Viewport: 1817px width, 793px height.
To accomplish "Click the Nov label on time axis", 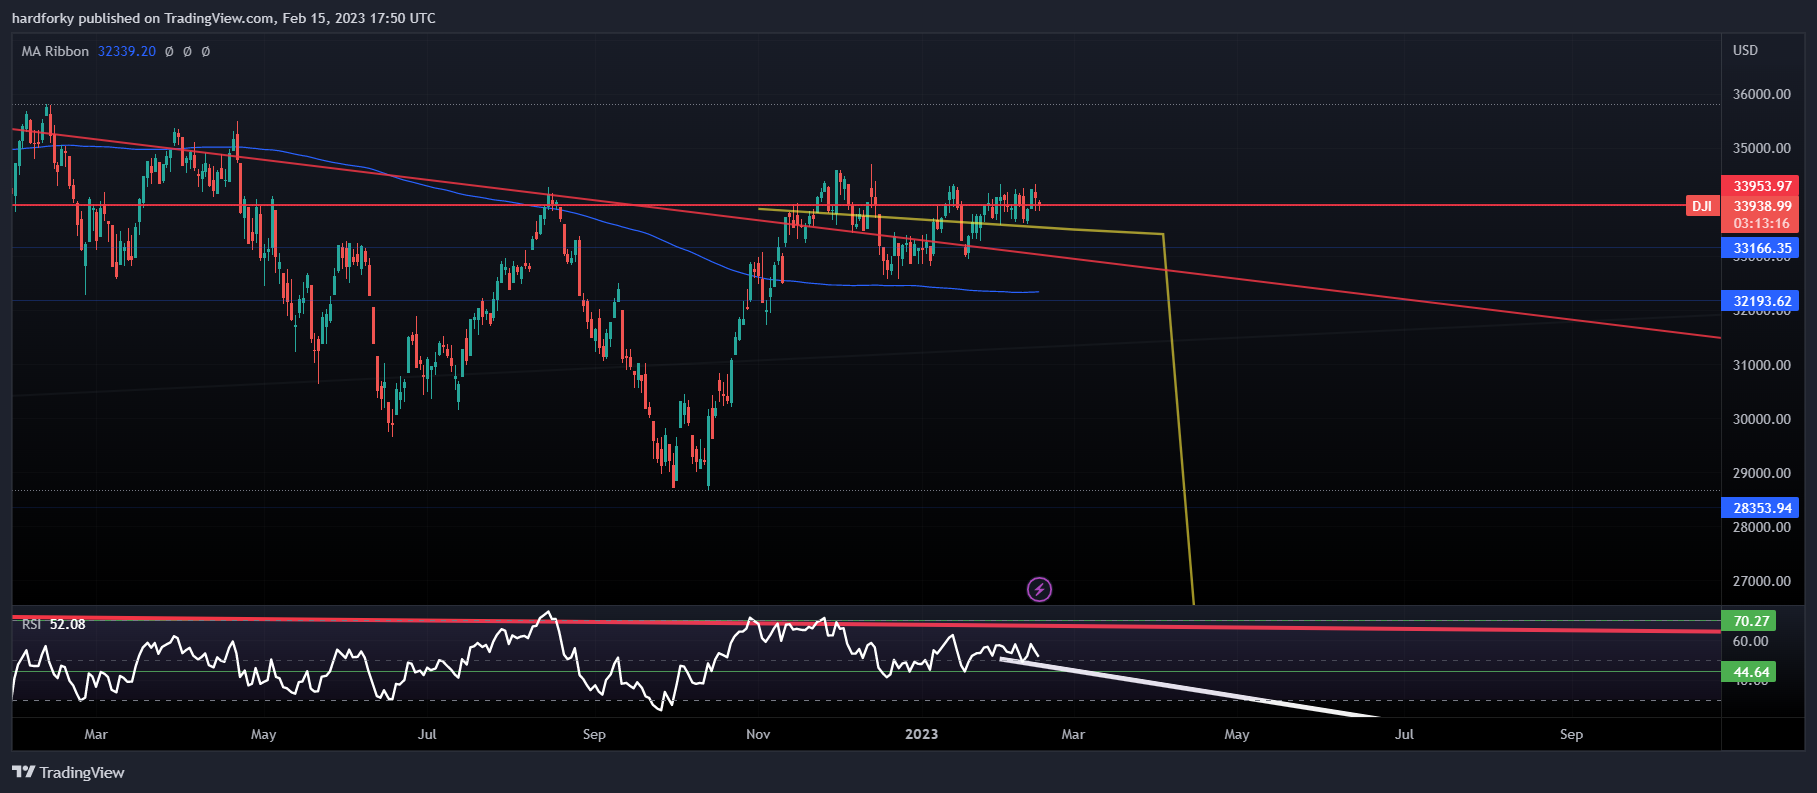I will coord(758,734).
